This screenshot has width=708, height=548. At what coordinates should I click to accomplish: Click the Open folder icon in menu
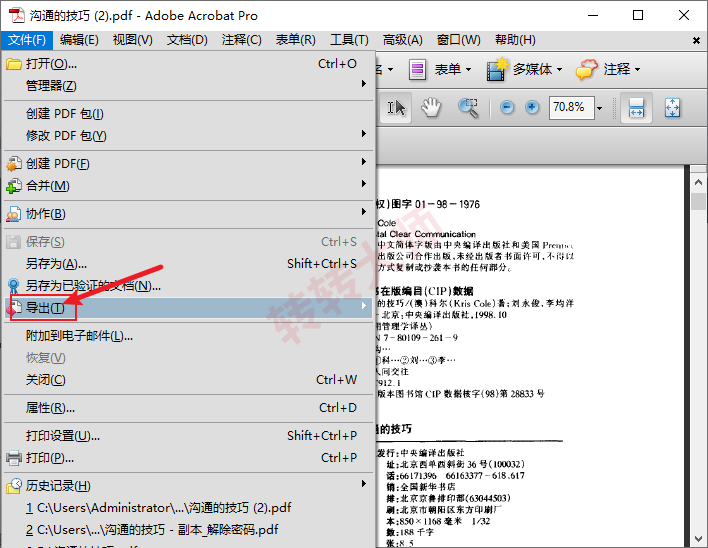click(14, 64)
